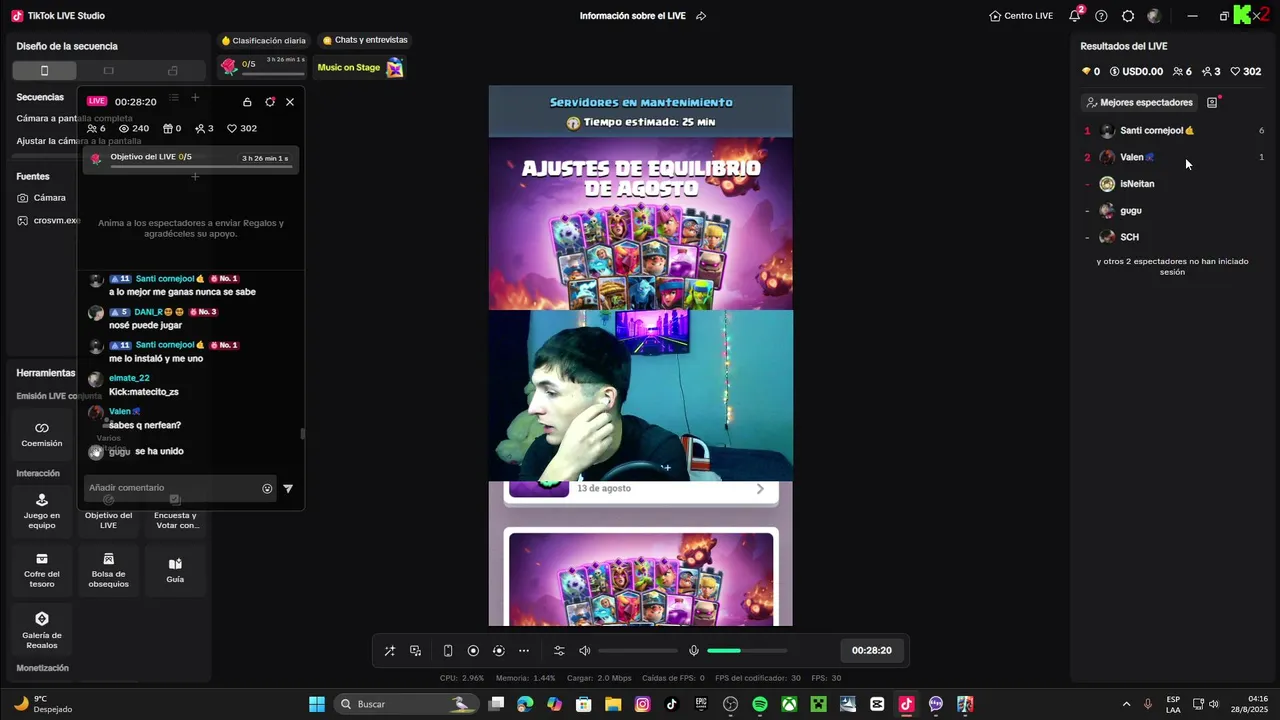Open the Music on Stage banner
The height and width of the screenshot is (720, 1280).
coord(360,67)
